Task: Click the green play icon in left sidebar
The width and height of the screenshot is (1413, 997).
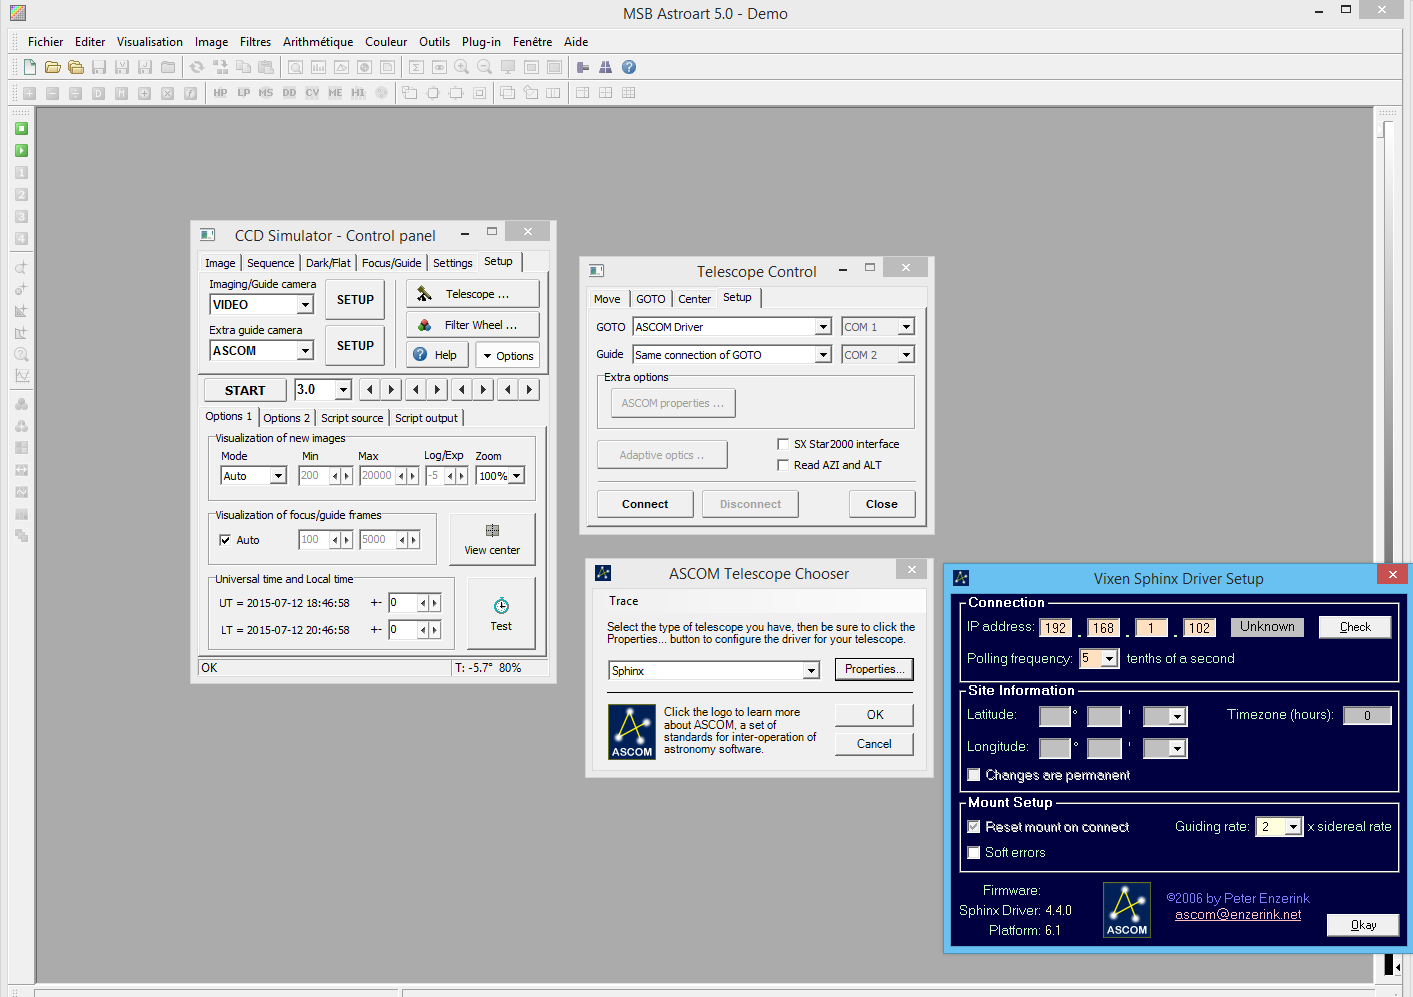Action: (x=21, y=151)
